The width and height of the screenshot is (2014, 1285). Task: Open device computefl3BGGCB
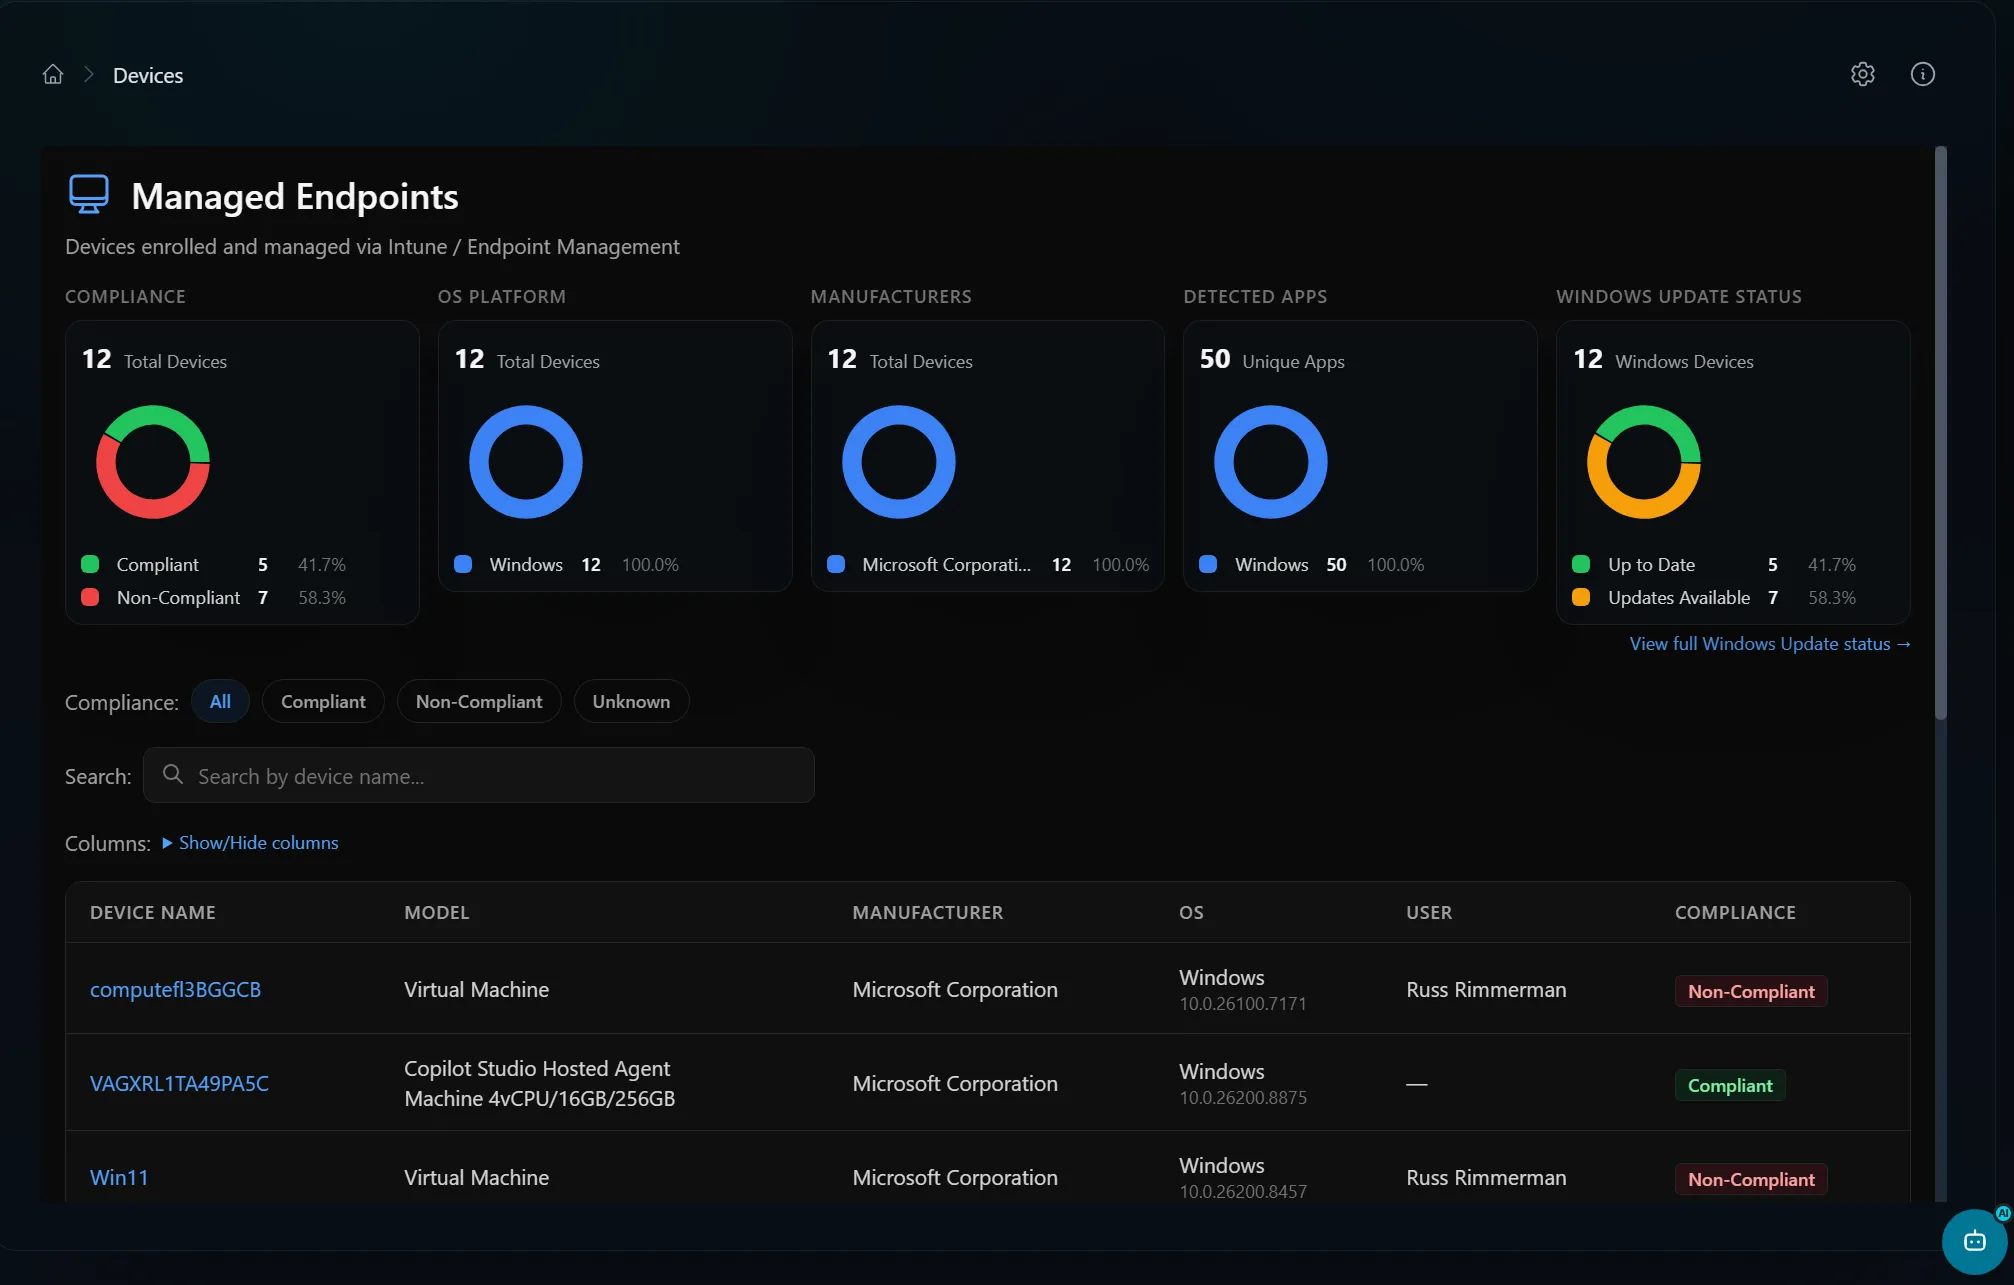175,989
